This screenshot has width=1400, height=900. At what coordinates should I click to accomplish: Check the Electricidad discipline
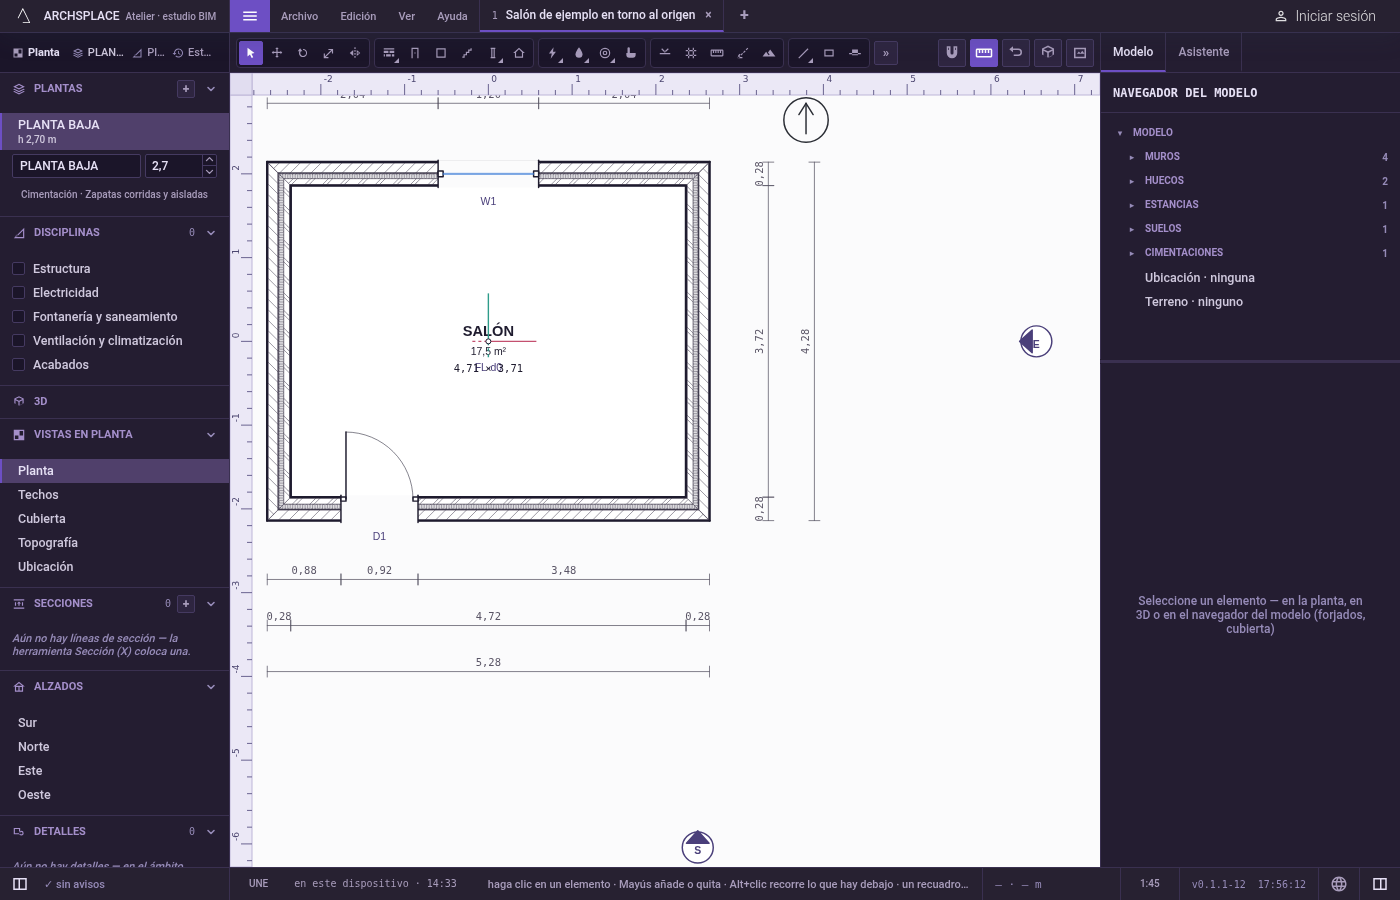click(x=18, y=293)
